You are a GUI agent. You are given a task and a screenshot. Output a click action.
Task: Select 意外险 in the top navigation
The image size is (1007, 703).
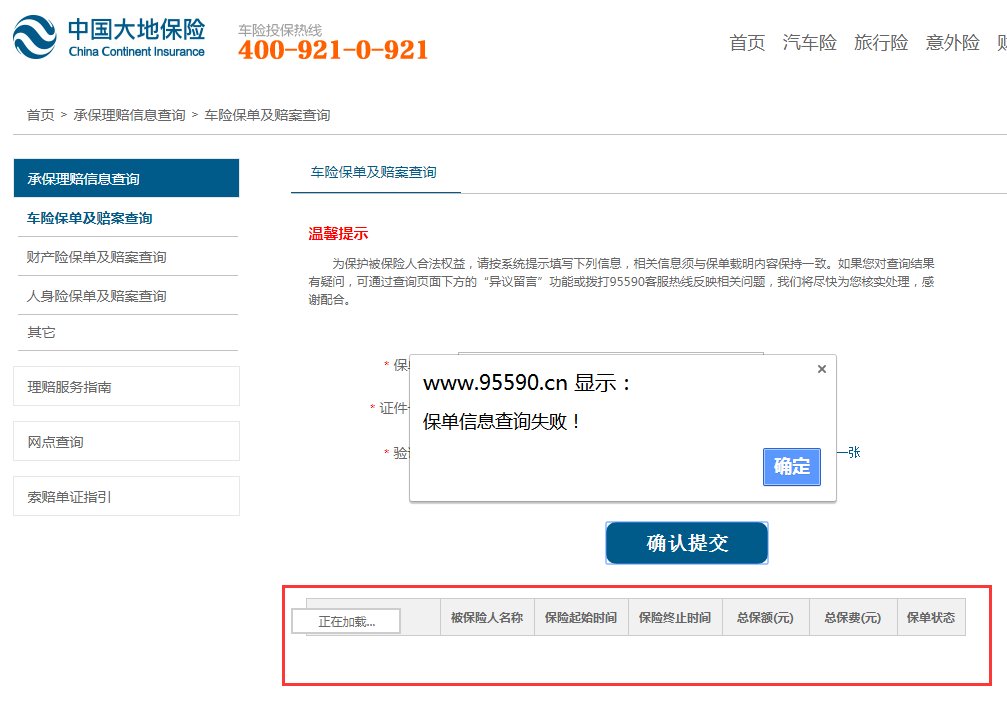tap(952, 43)
